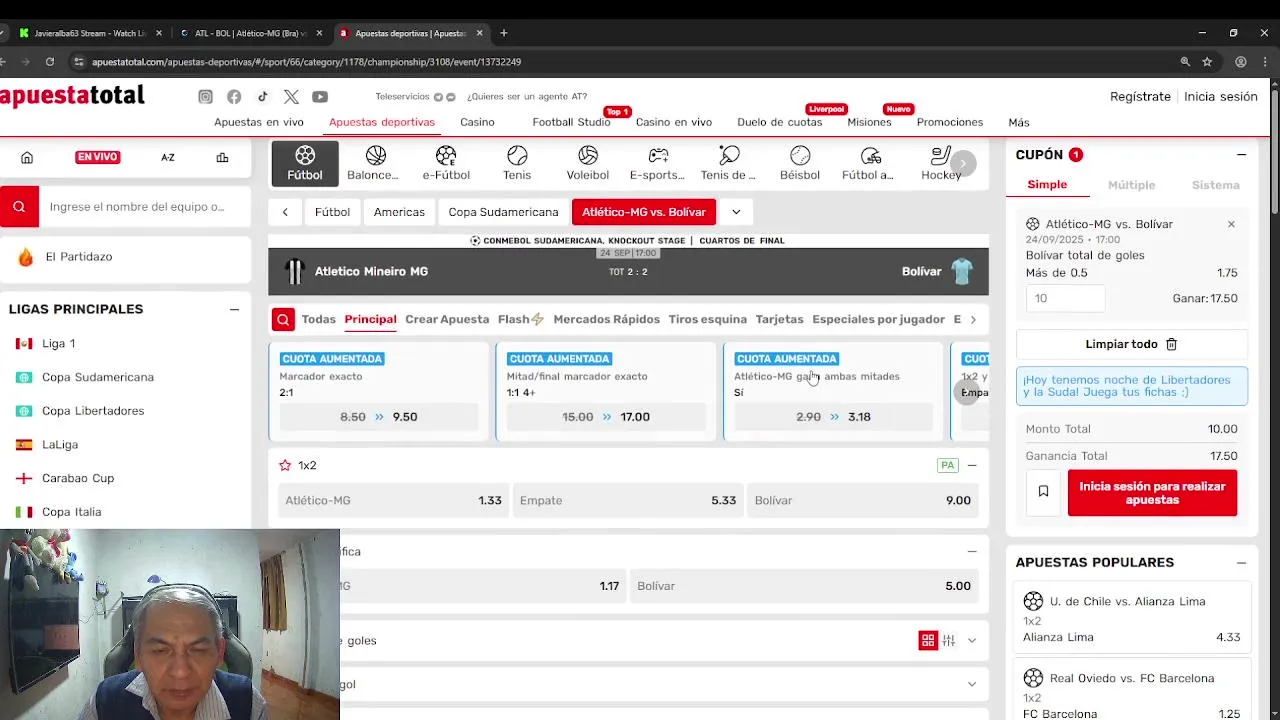Collapse the 1x2 market section

[972, 465]
